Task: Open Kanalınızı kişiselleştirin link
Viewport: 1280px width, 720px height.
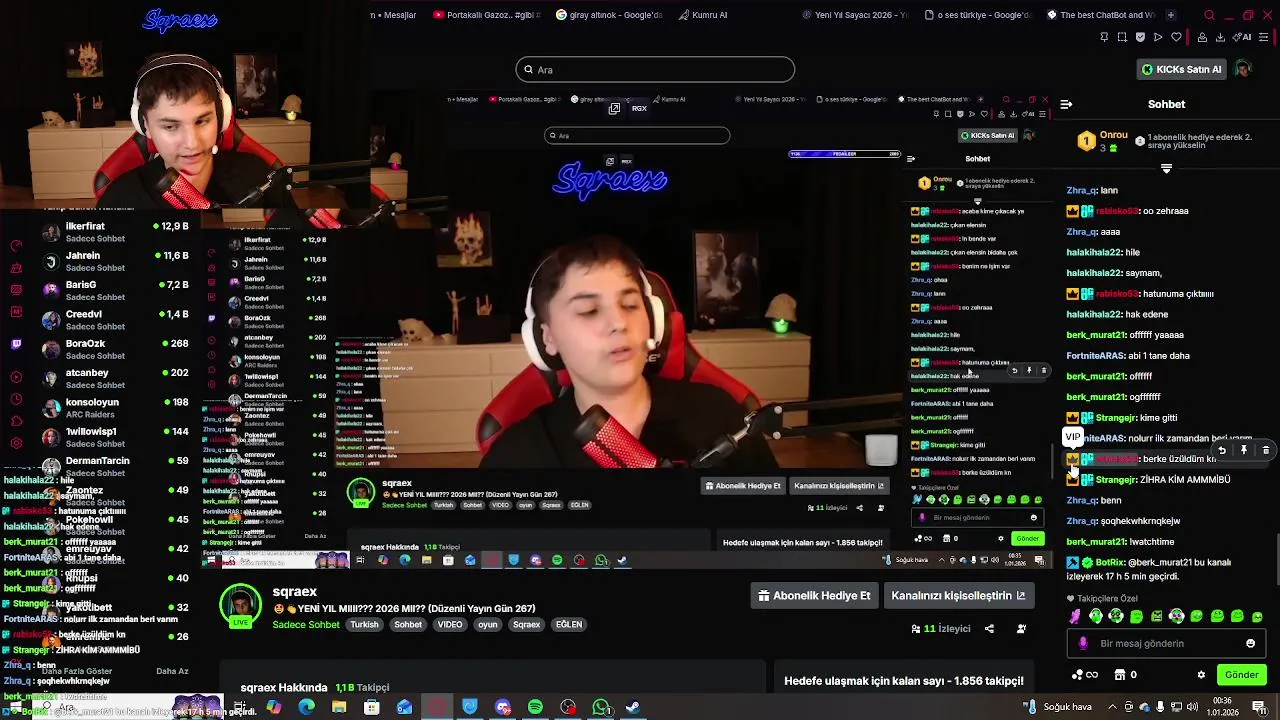Action: (x=958, y=596)
